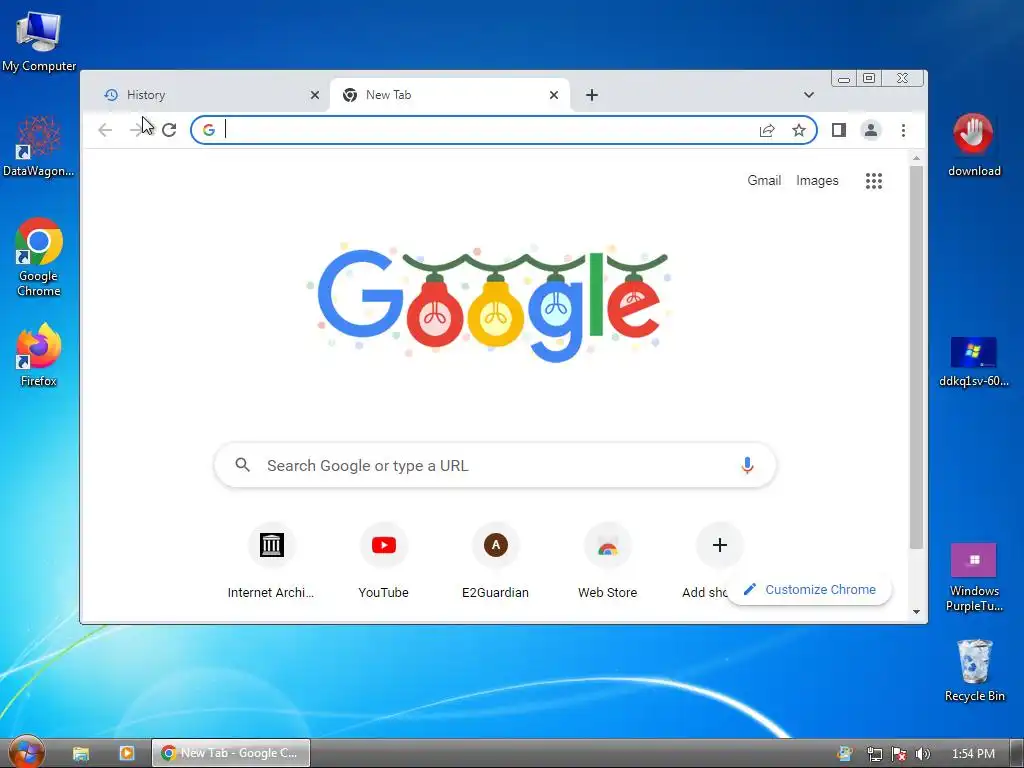The height and width of the screenshot is (768, 1024).
Task: Open the Google apps grid
Action: [x=874, y=181]
